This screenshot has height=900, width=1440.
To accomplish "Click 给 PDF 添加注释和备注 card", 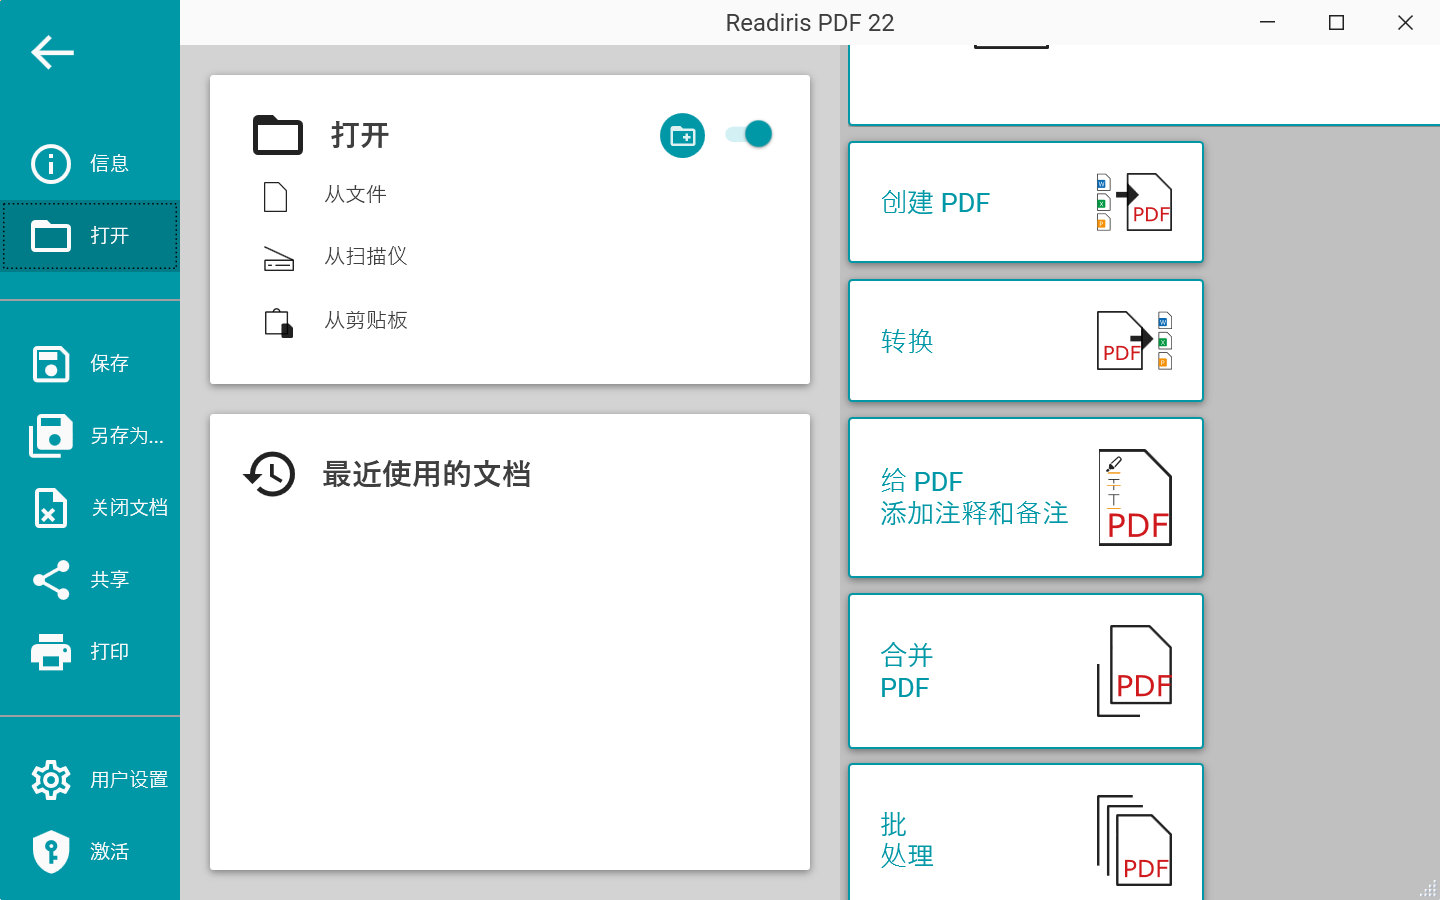I will 1026,497.
